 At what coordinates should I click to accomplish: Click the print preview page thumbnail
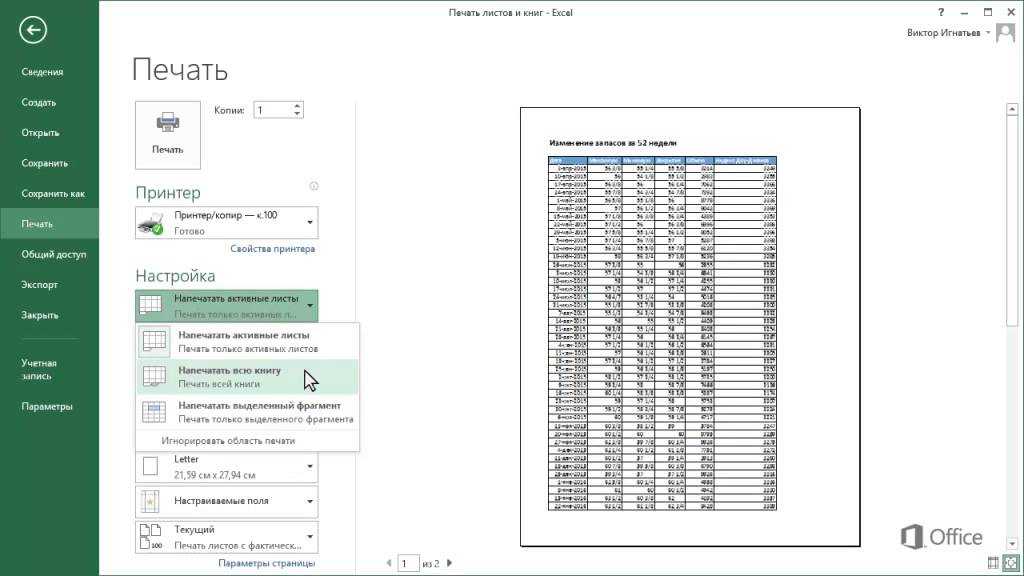tap(690, 327)
